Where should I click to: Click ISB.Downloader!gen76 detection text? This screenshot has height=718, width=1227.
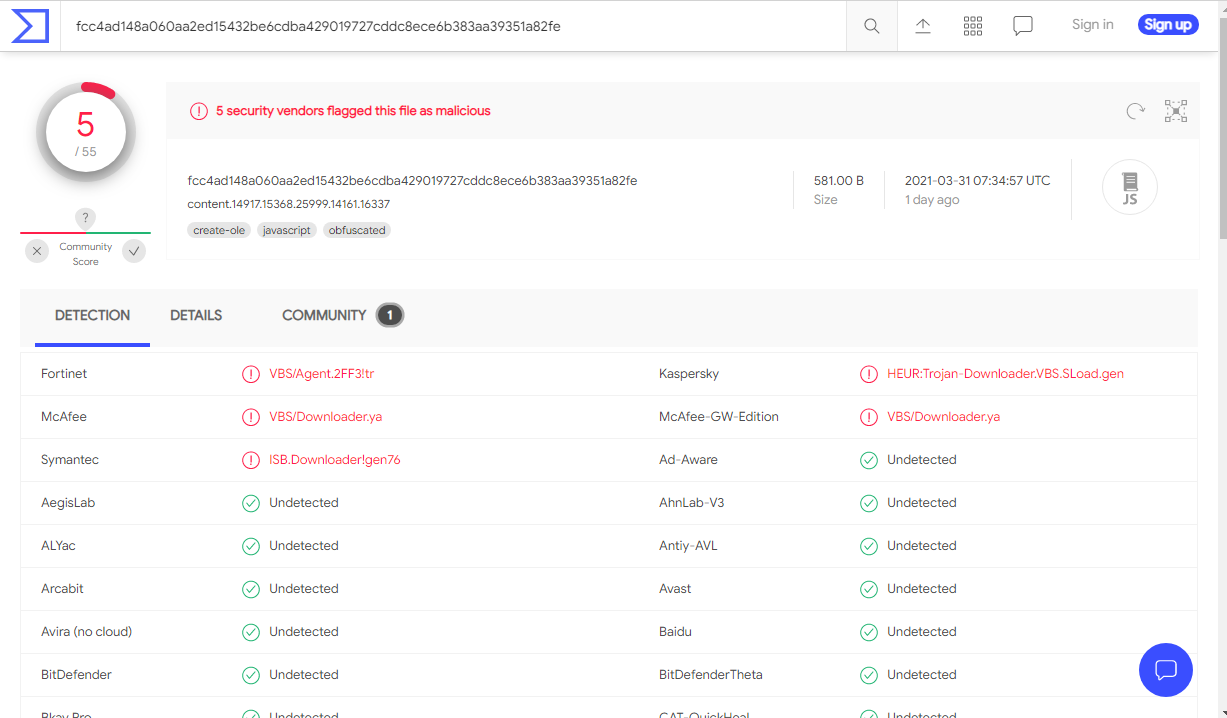coord(335,460)
